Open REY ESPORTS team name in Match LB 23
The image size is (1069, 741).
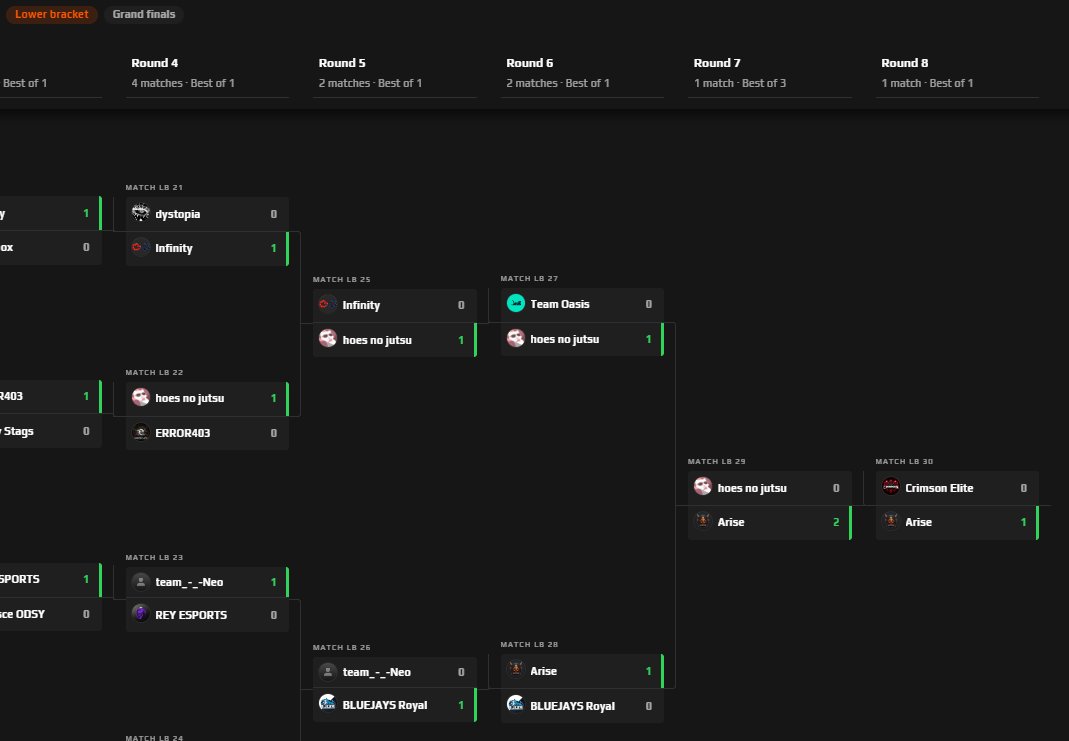pyautogui.click(x=191, y=615)
